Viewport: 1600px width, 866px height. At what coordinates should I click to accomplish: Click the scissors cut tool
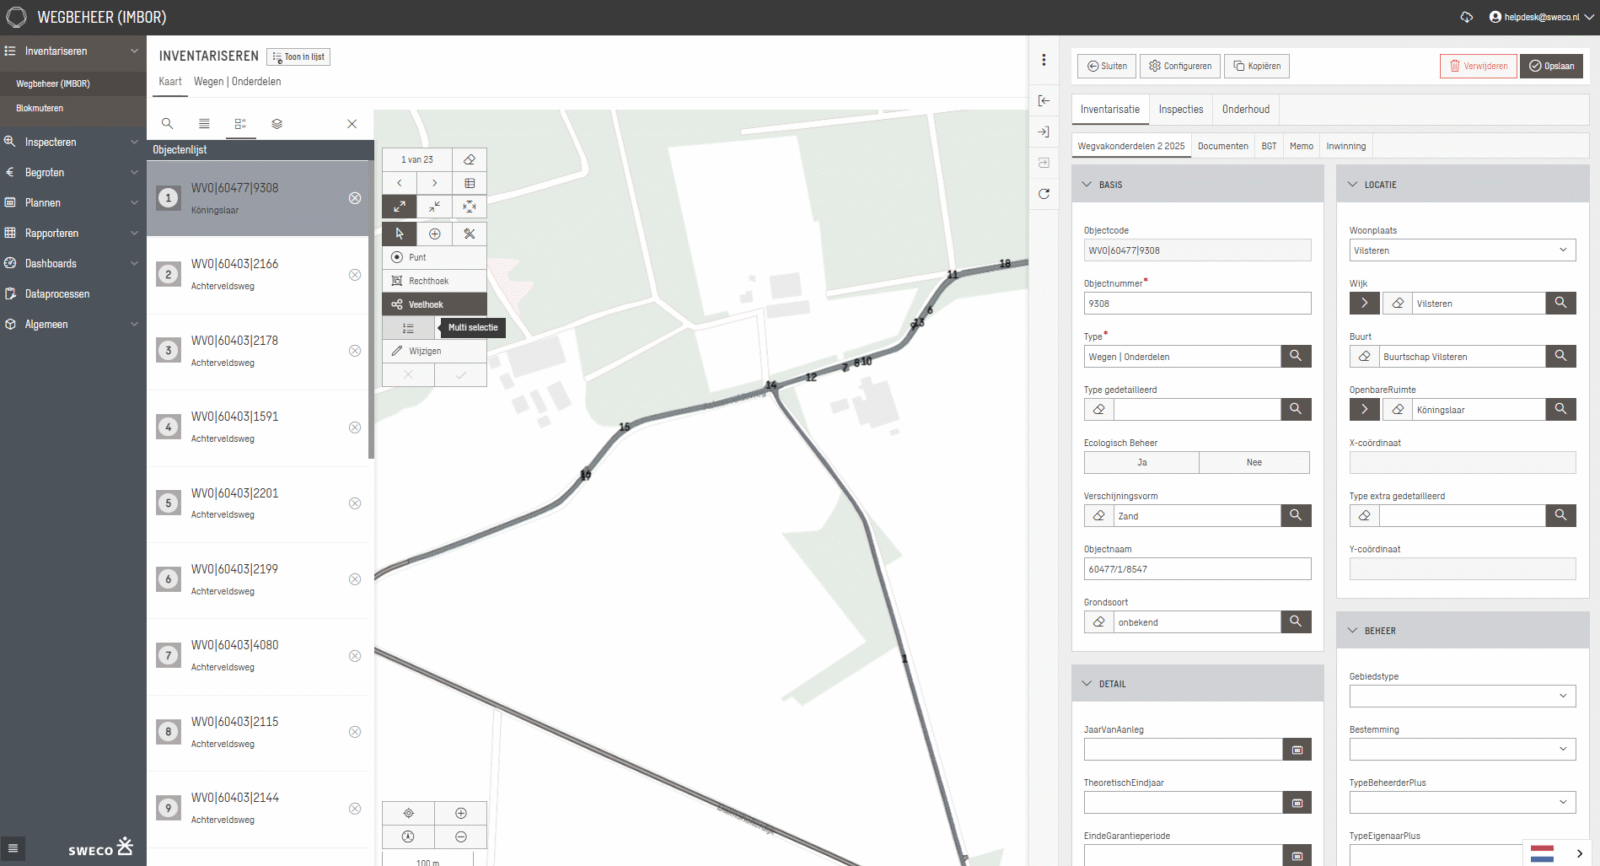coord(469,234)
